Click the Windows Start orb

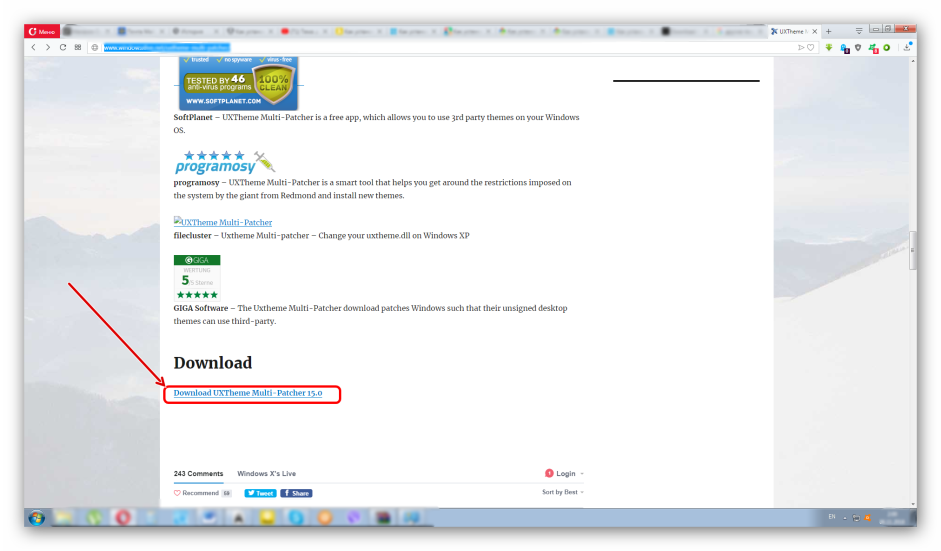37,517
